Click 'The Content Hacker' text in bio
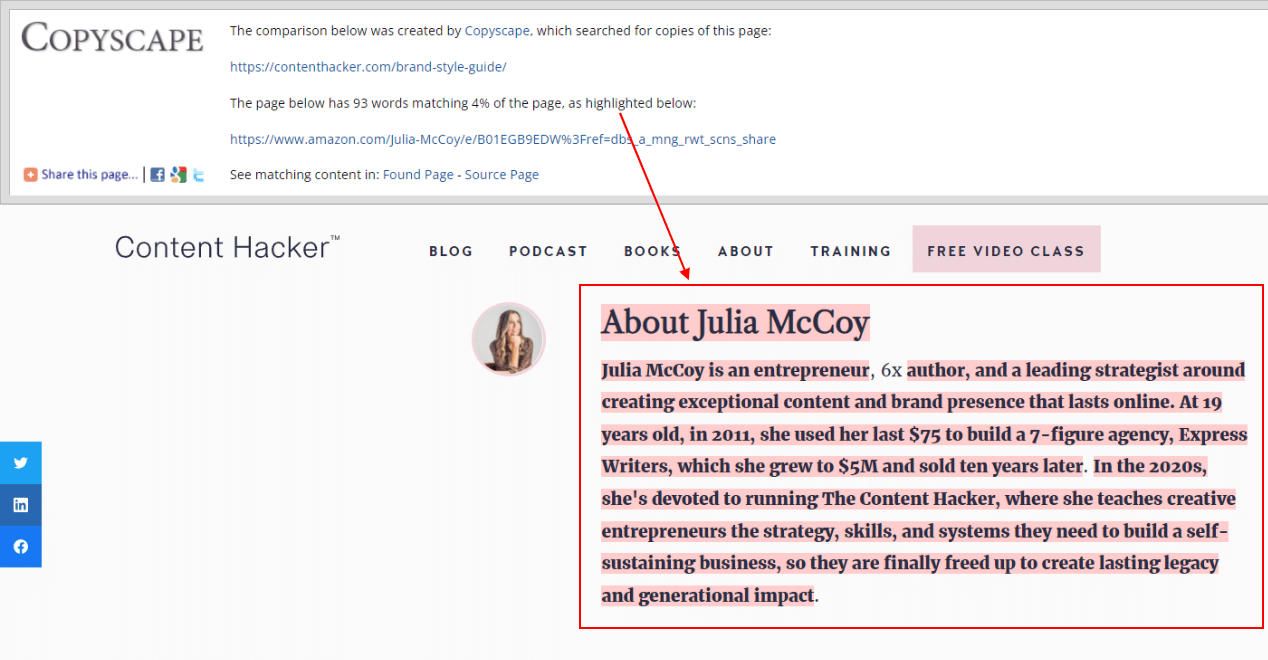The width and height of the screenshot is (1268, 660). tap(908, 498)
